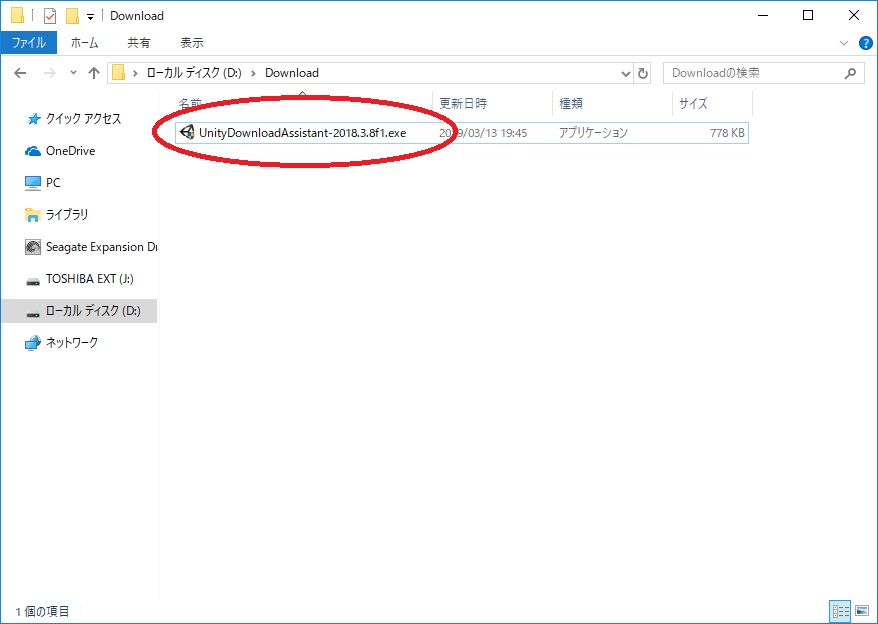
Task: Go back with the back arrow
Action: coord(20,73)
